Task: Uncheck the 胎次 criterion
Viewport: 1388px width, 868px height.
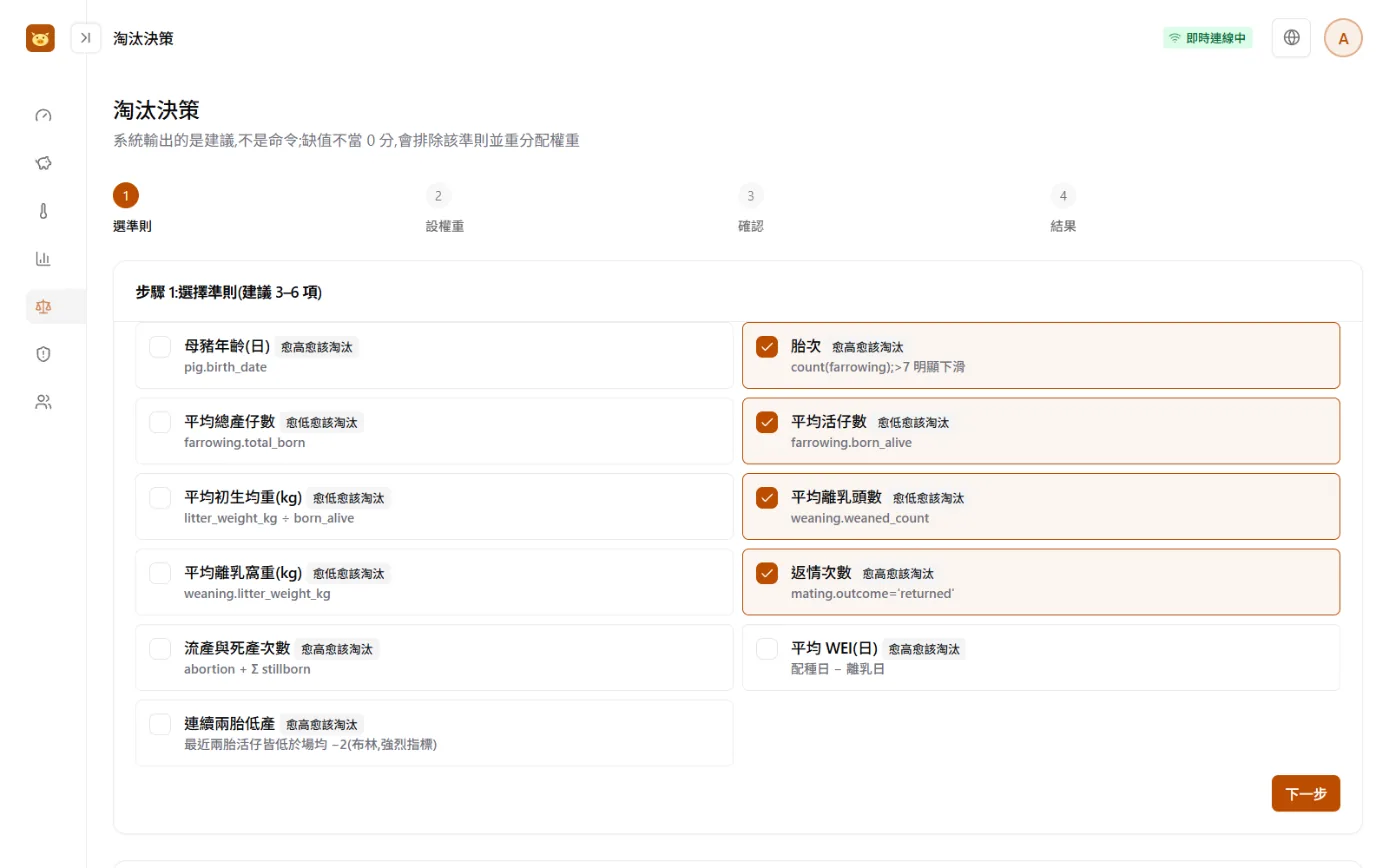Action: click(767, 347)
